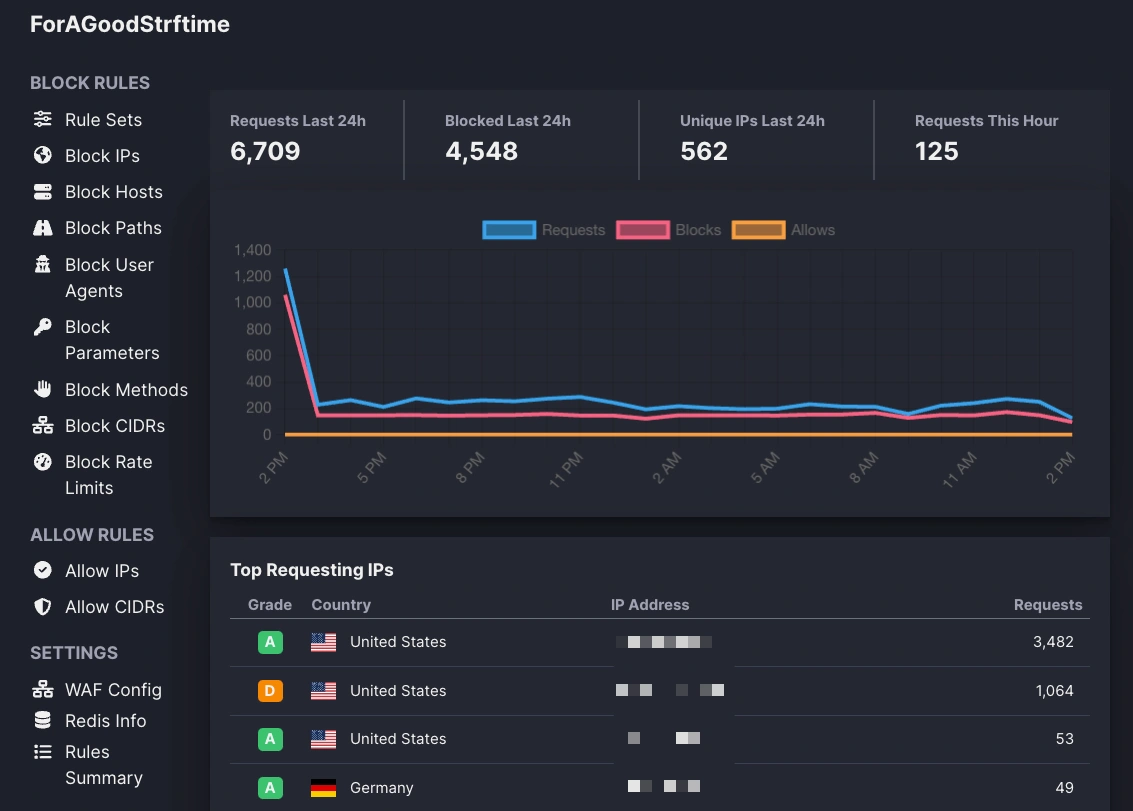Click the Germany flag icon

tap(324, 788)
